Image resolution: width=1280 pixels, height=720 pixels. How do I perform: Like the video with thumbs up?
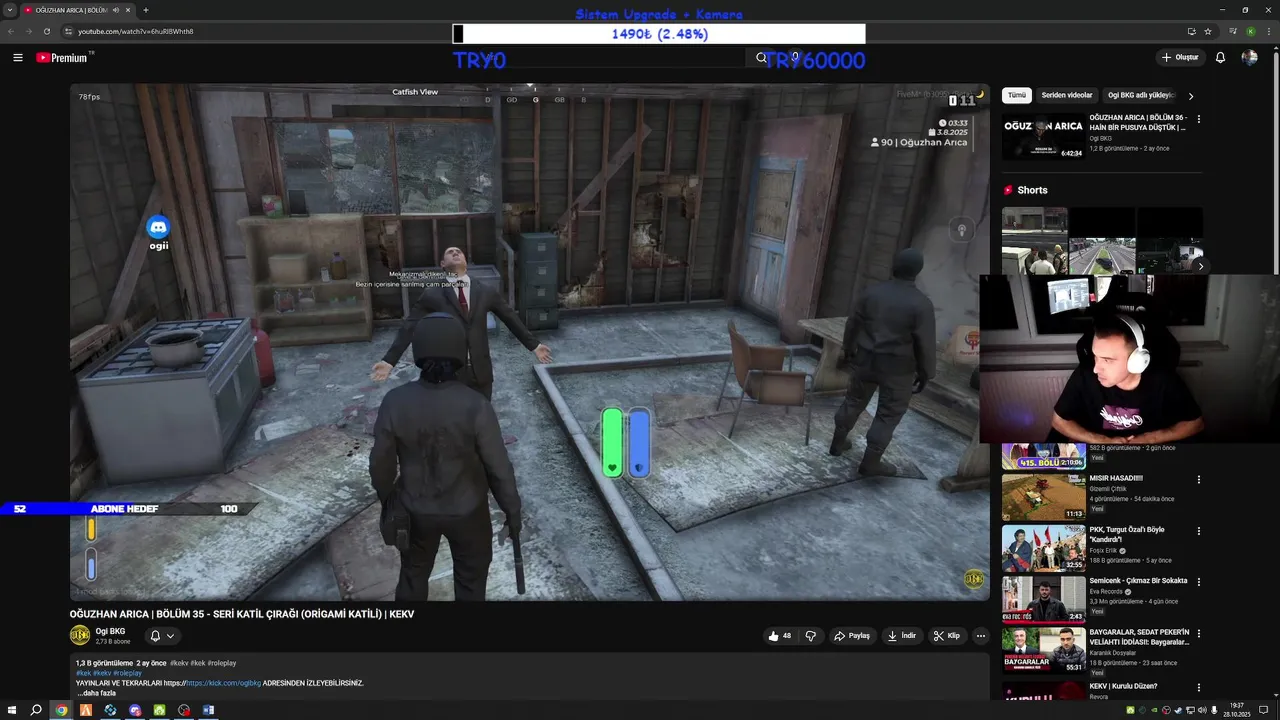point(779,636)
